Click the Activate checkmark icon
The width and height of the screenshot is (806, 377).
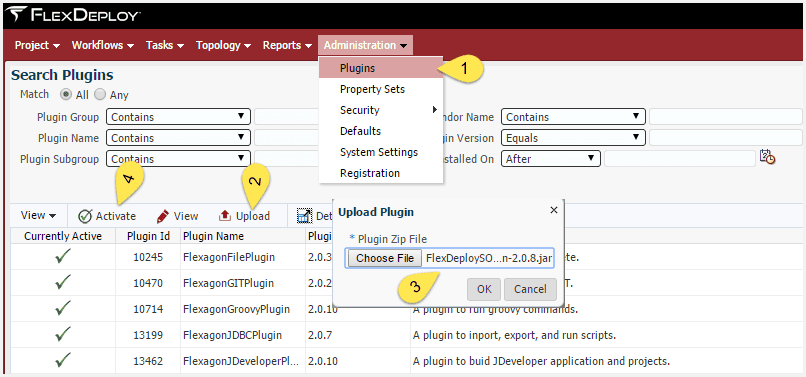(85, 216)
